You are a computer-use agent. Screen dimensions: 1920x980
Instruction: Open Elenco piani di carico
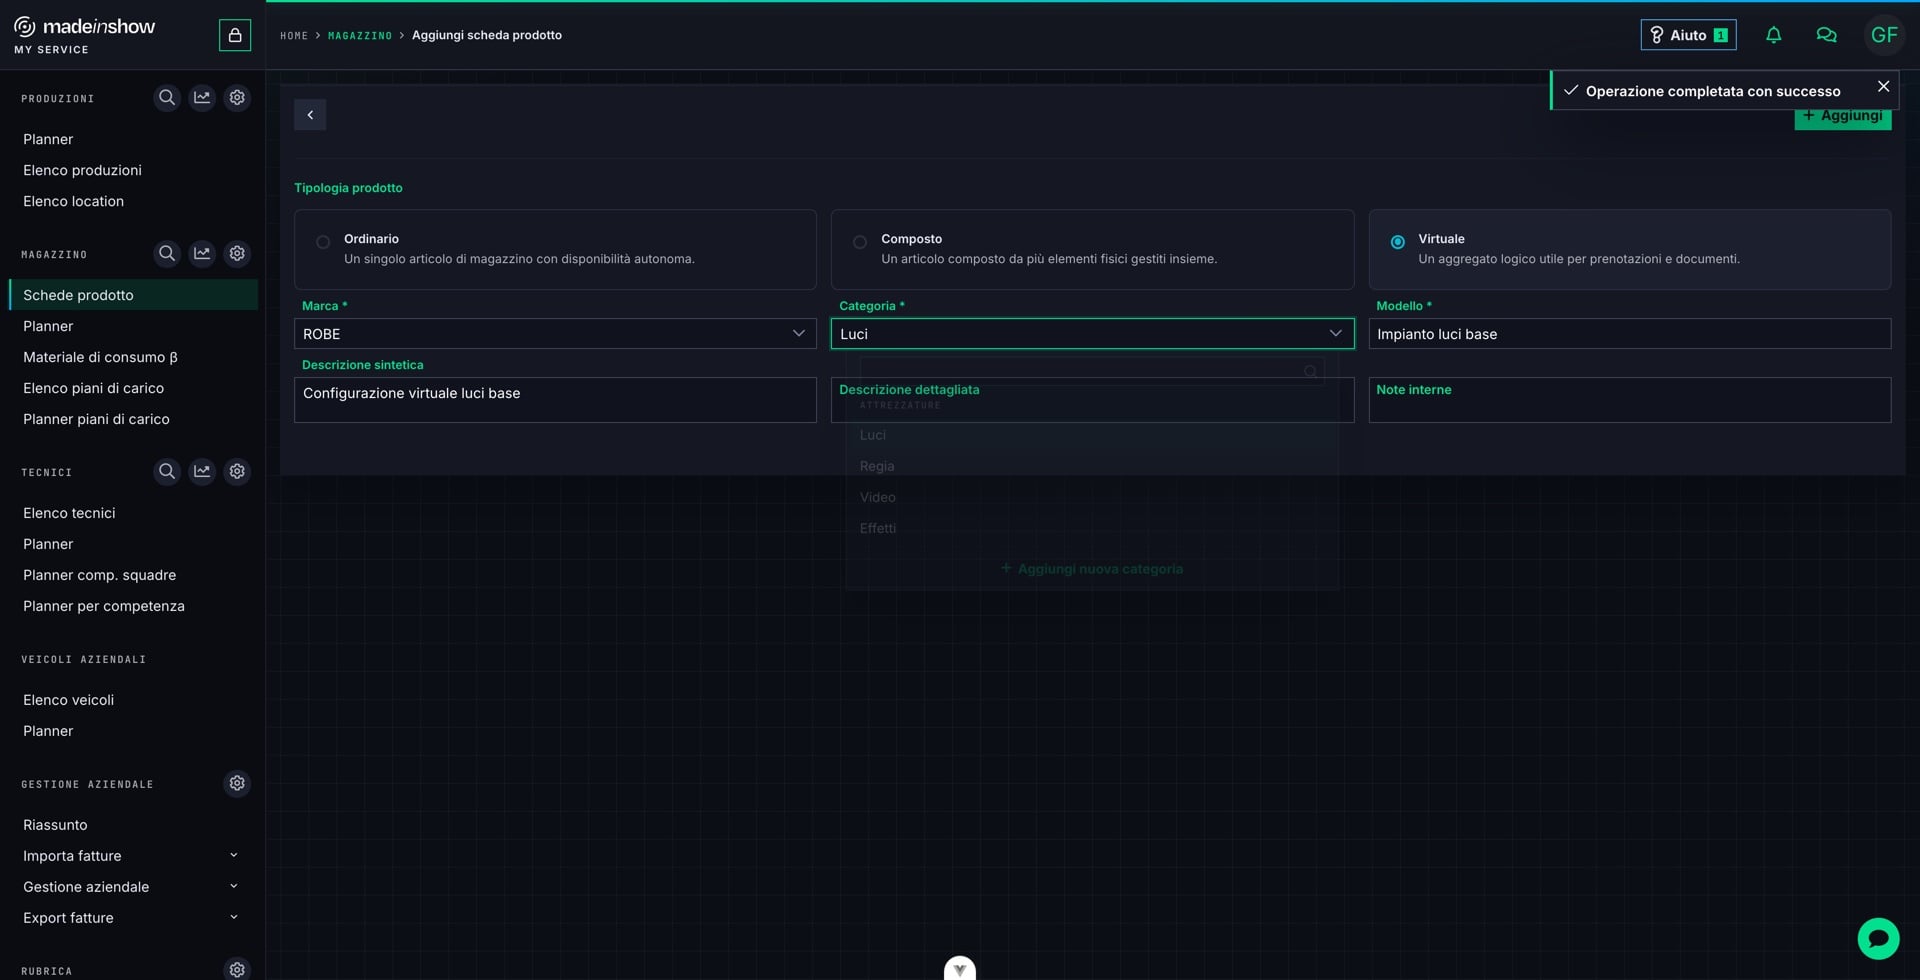[x=93, y=388]
